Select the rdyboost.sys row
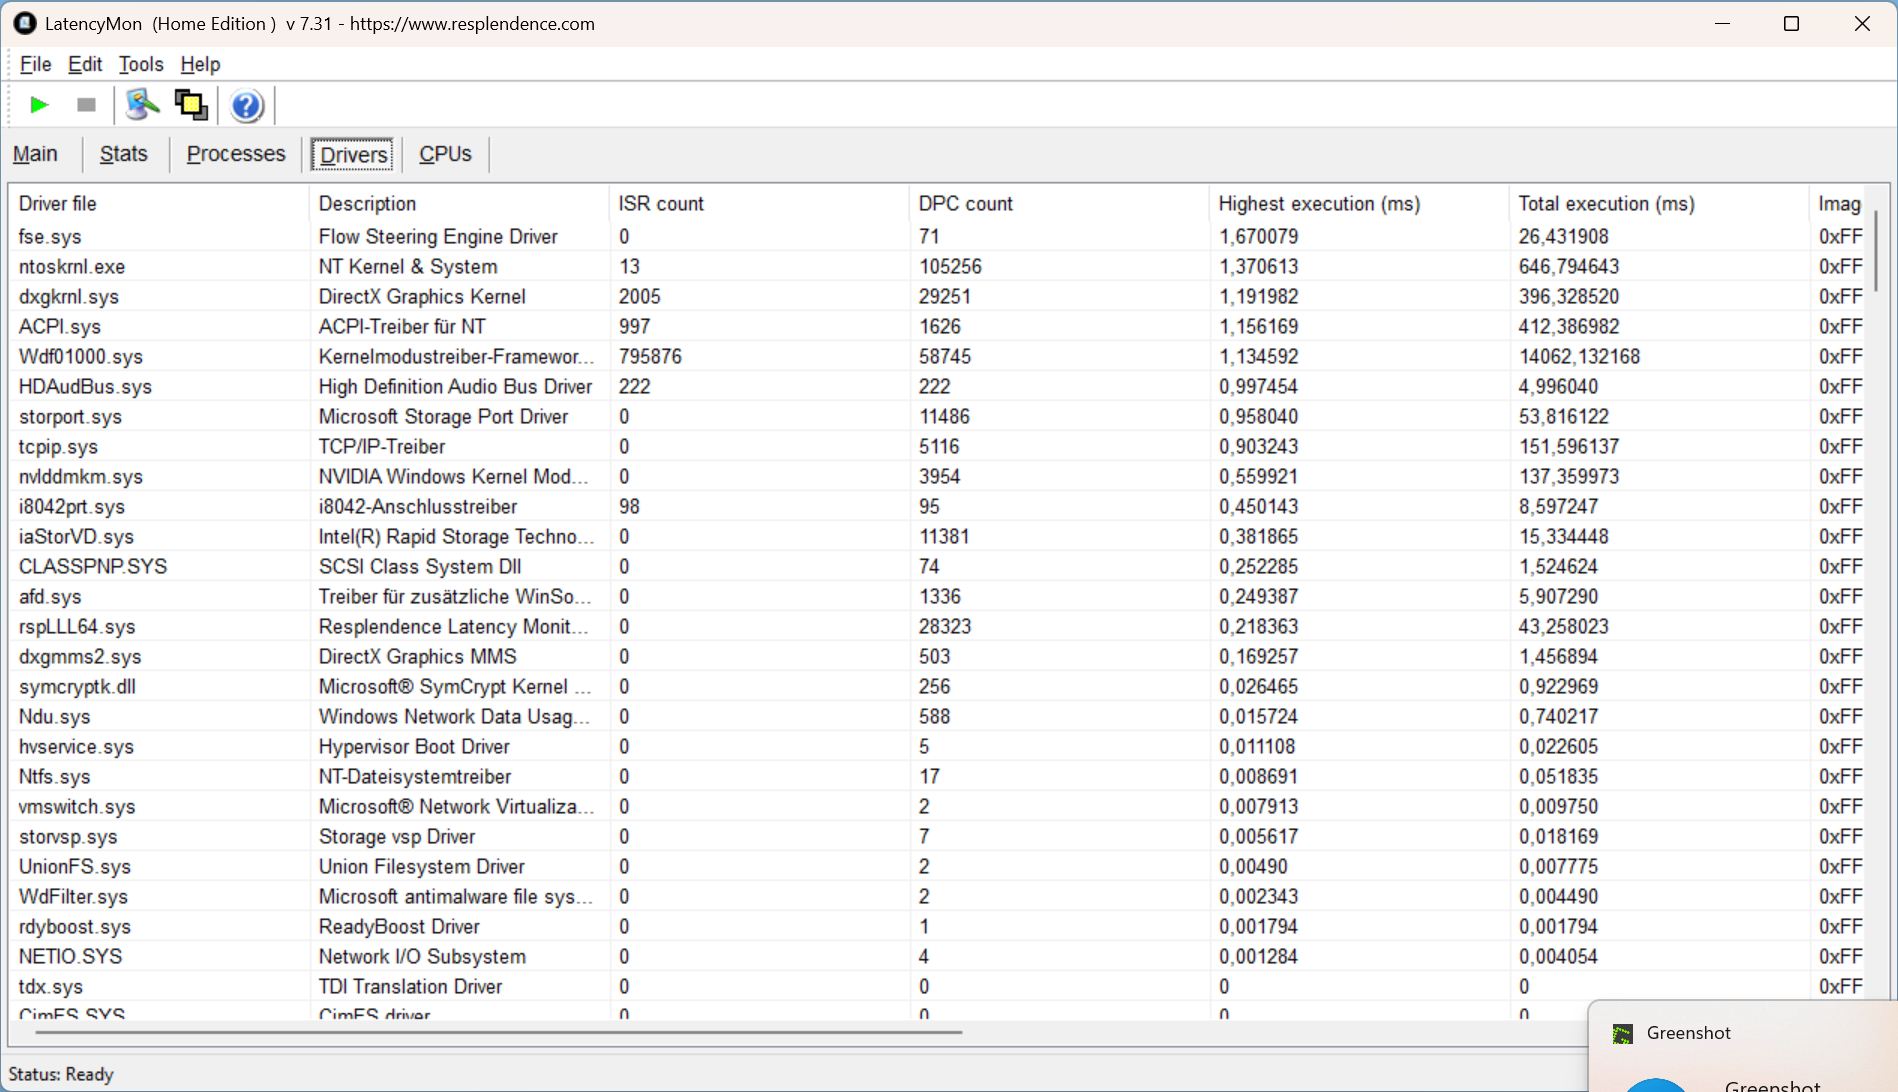This screenshot has width=1898, height=1092. coord(938,927)
